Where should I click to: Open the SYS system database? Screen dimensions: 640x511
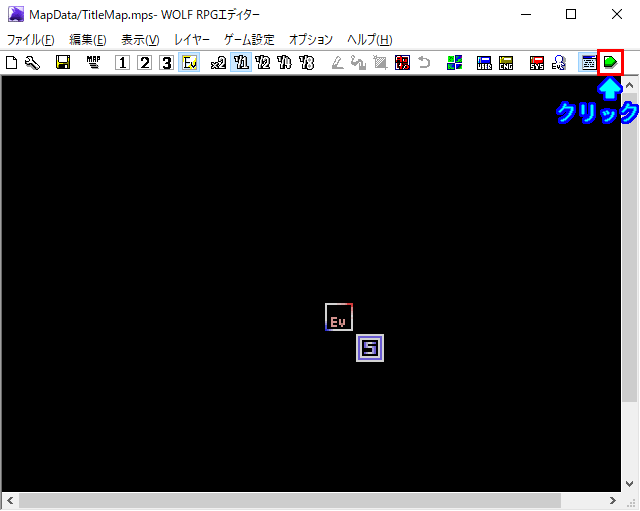coord(537,63)
